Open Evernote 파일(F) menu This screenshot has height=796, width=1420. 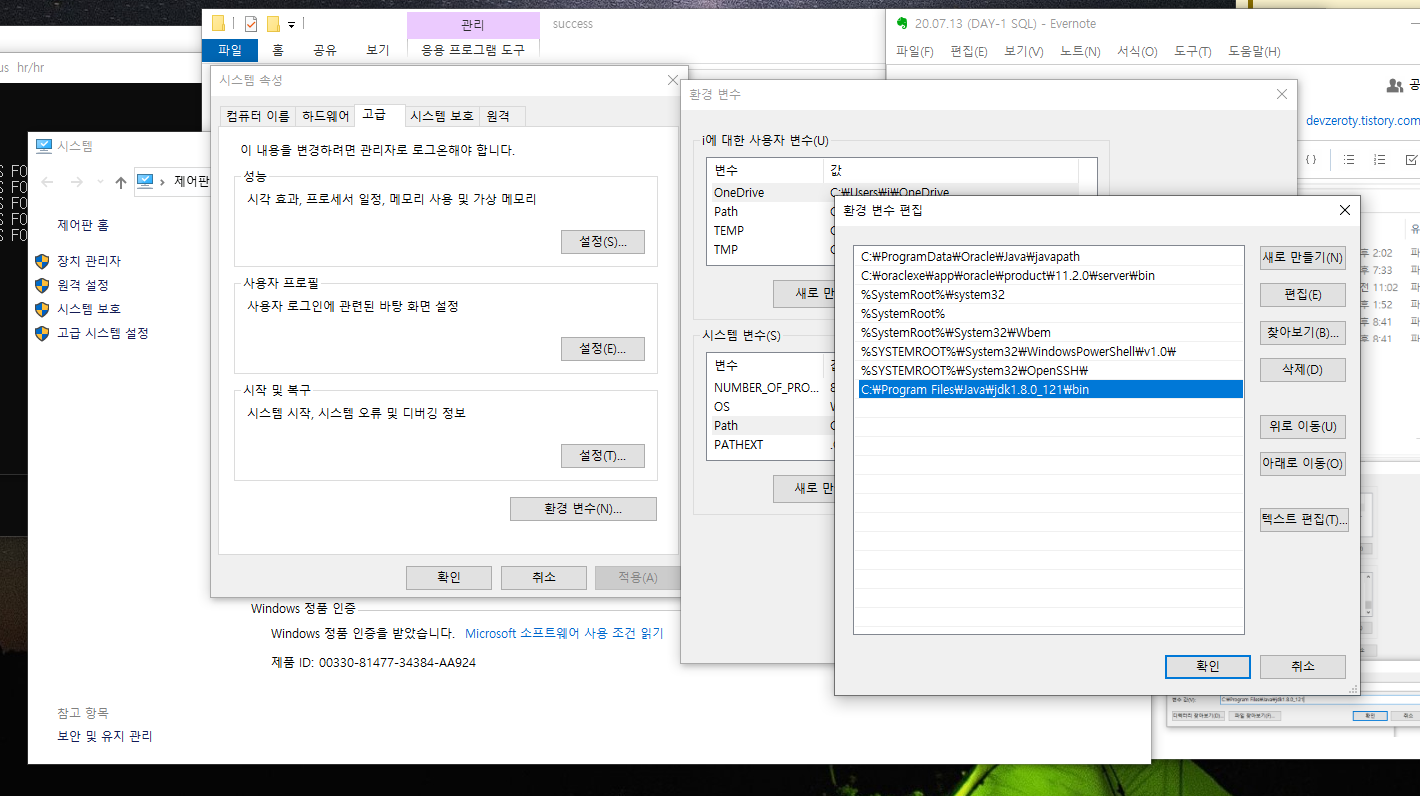click(915, 52)
